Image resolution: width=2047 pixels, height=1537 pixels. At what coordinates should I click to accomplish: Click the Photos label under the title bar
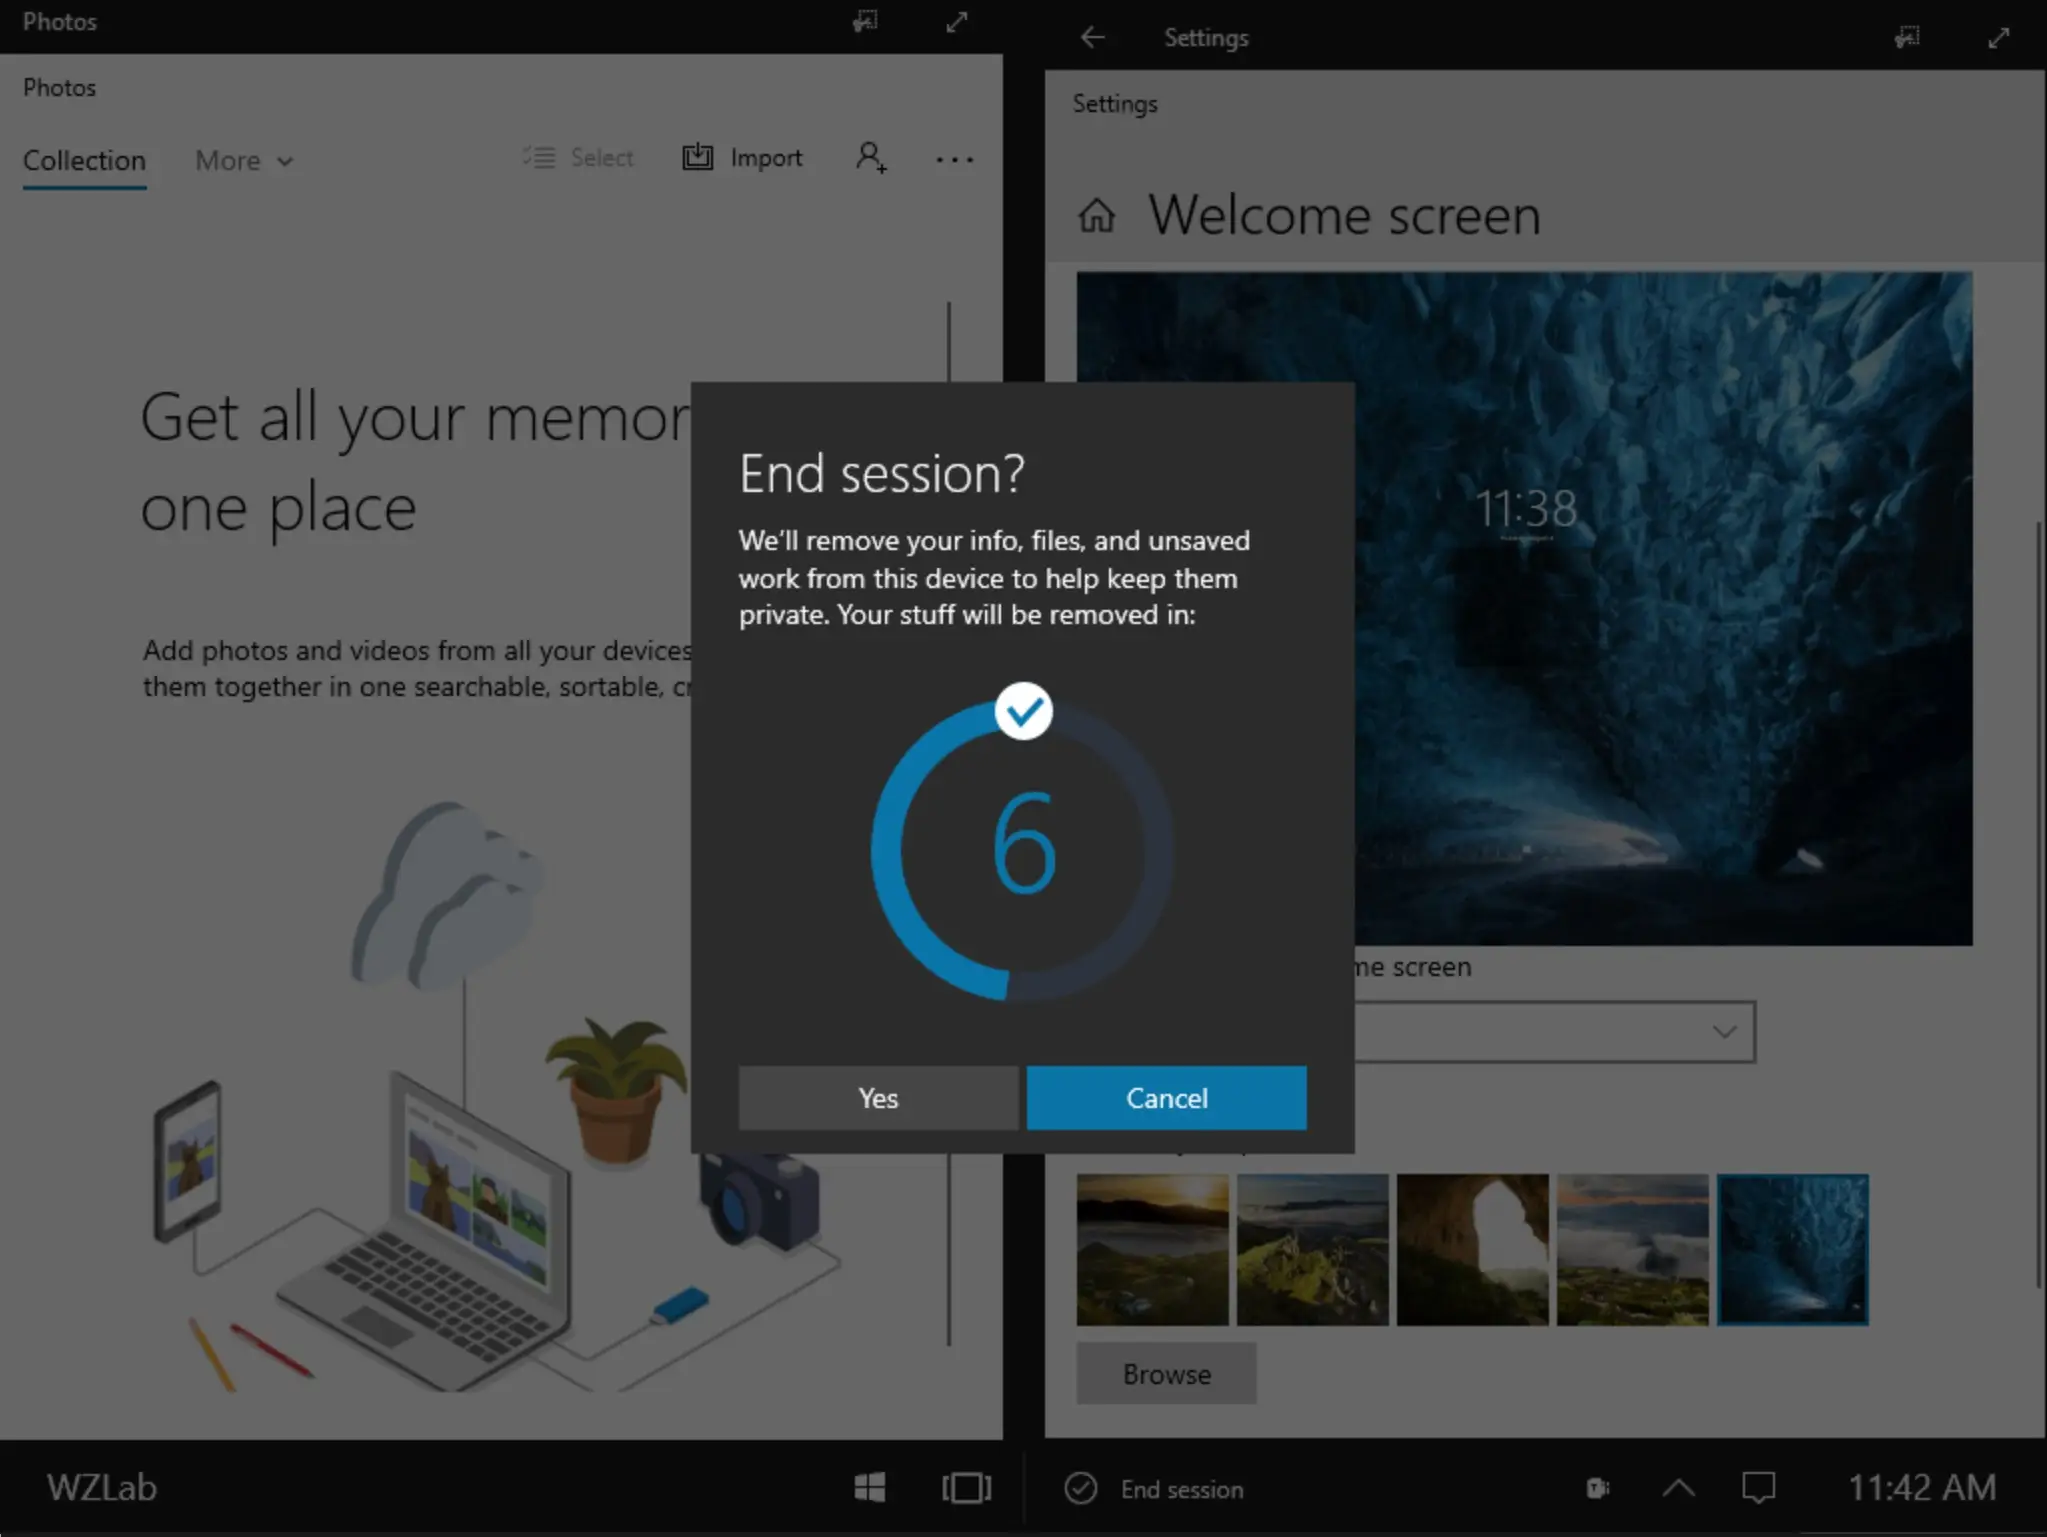[x=59, y=88]
